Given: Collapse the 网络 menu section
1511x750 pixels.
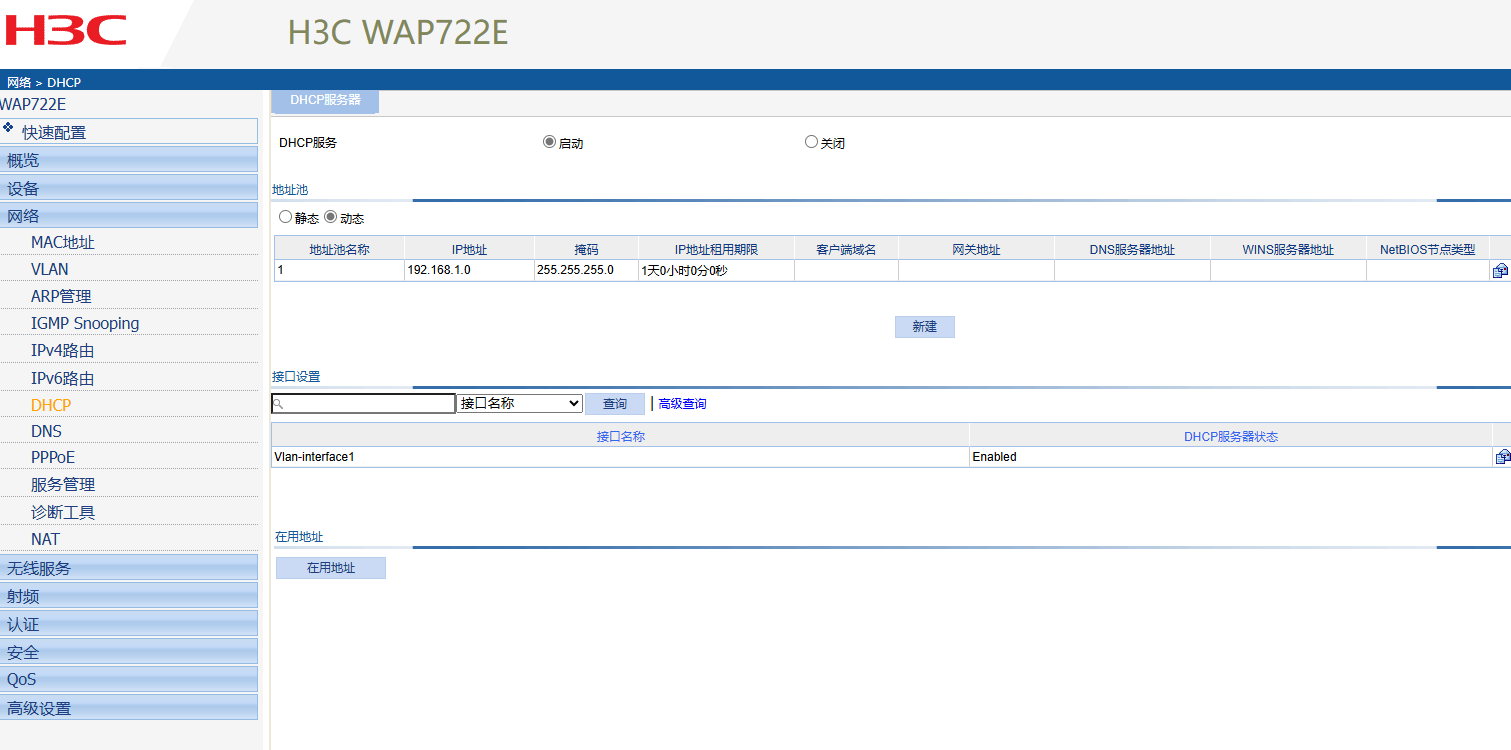Looking at the screenshot, I should [x=129, y=216].
